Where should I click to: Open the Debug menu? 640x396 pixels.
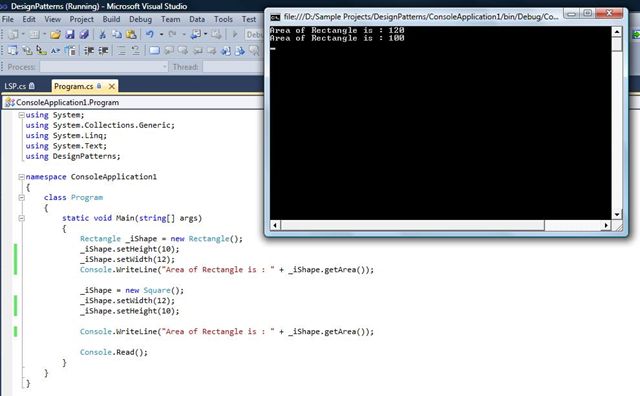coord(140,19)
